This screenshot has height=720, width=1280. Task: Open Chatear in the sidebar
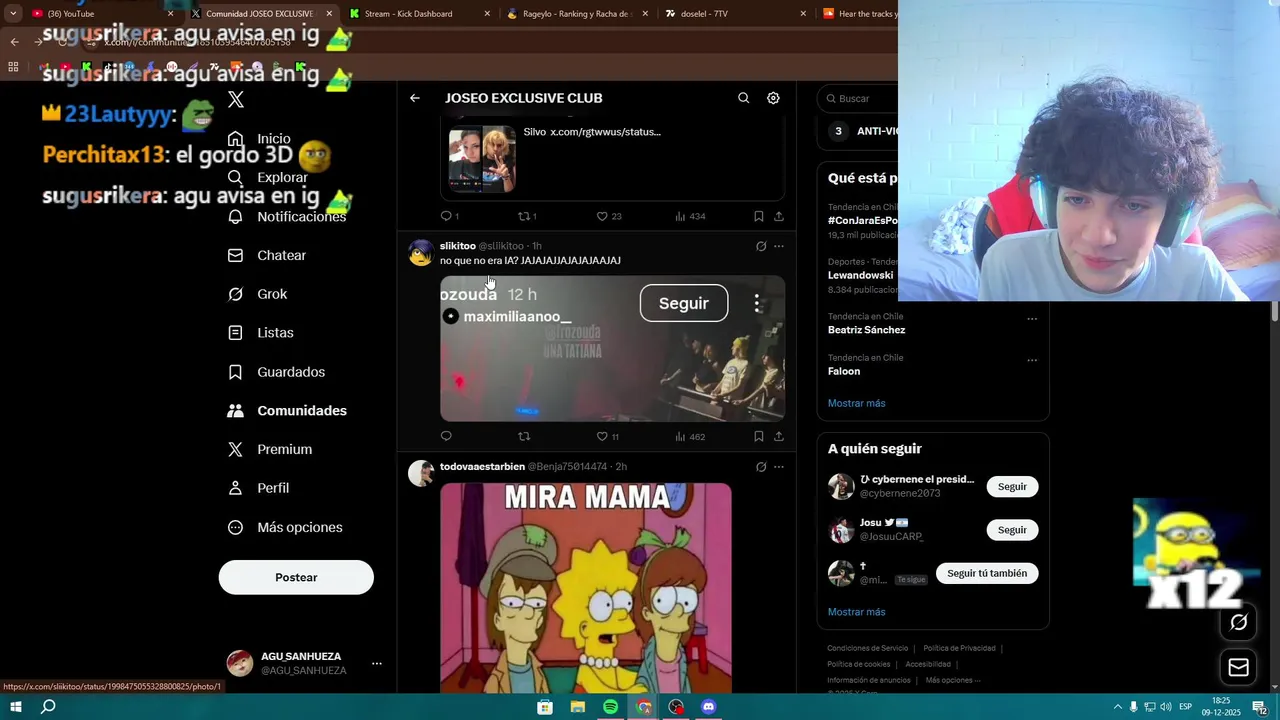click(267, 256)
